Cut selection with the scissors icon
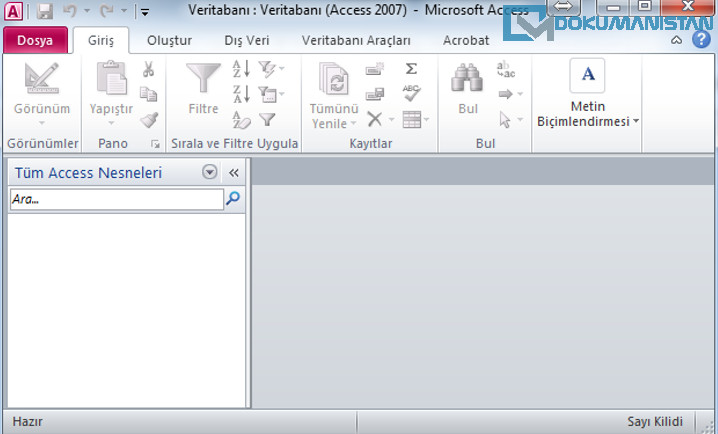The image size is (718, 434). [148, 69]
